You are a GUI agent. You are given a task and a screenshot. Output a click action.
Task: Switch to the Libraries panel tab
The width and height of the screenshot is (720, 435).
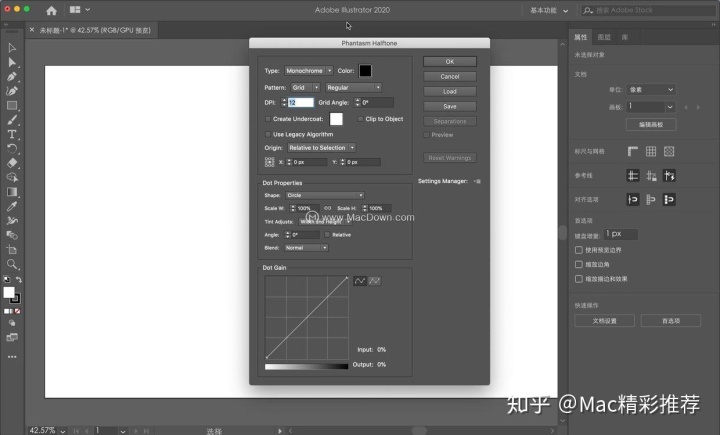click(625, 37)
